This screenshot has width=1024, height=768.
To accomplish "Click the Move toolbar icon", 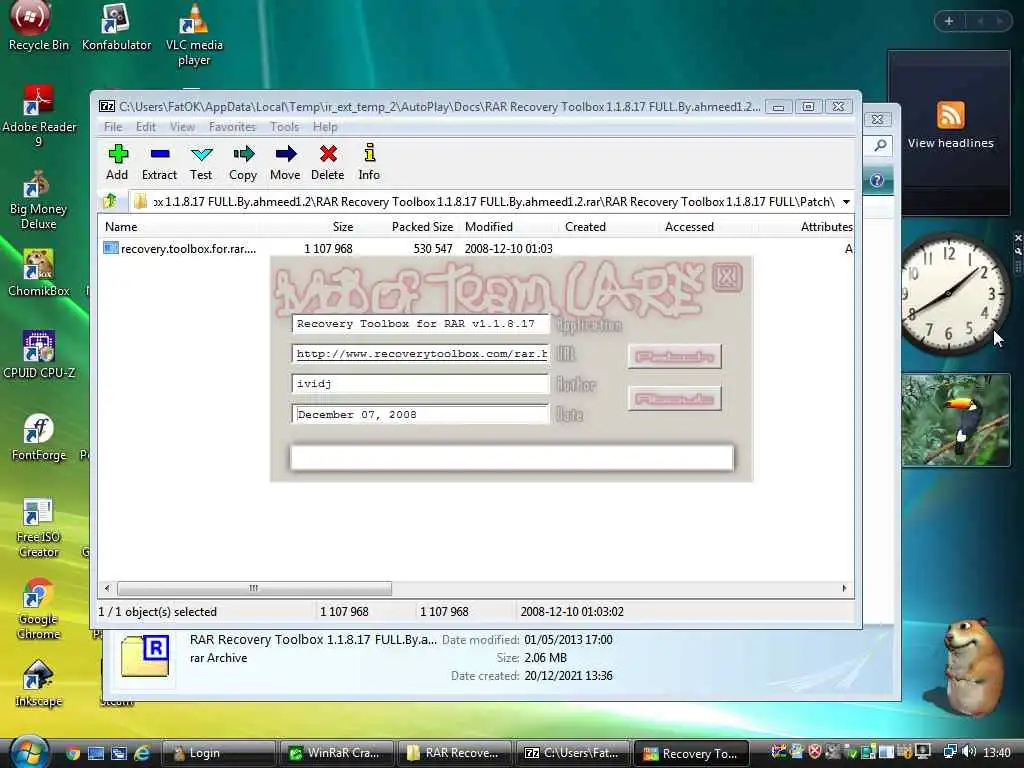I will tap(285, 162).
